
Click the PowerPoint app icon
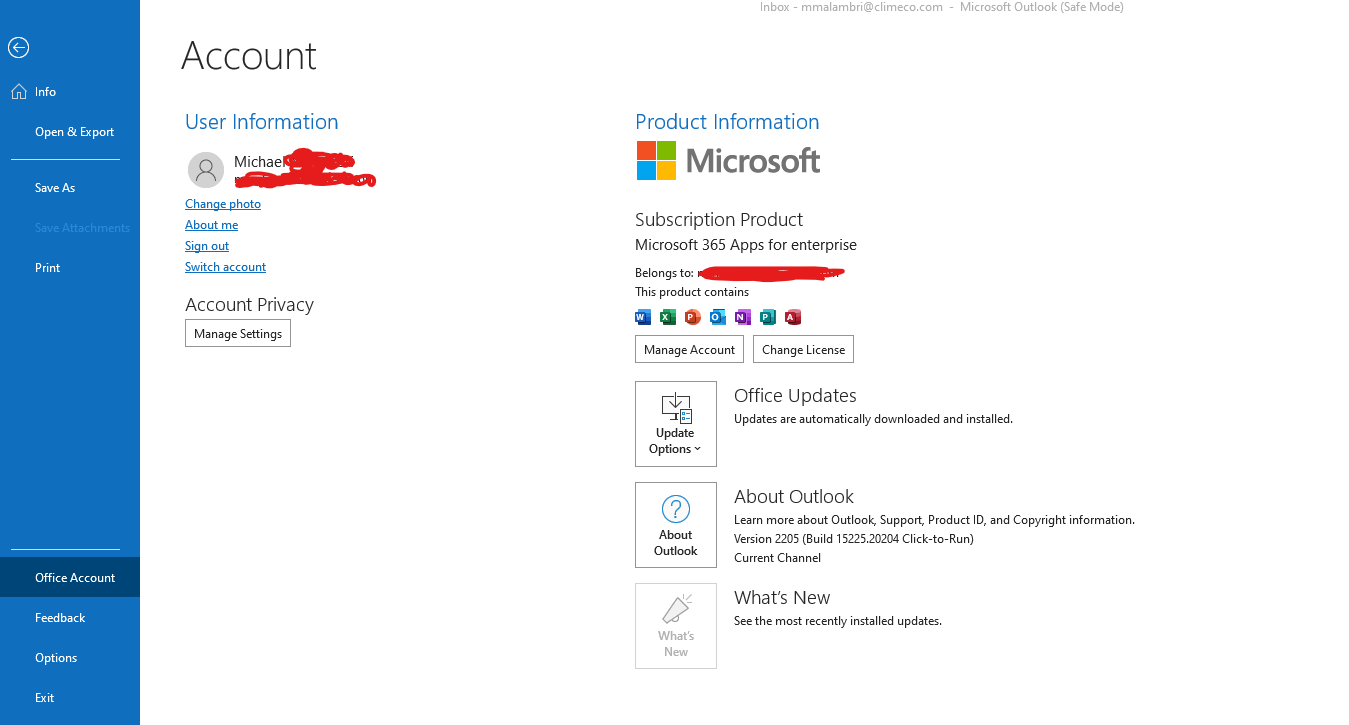point(693,317)
